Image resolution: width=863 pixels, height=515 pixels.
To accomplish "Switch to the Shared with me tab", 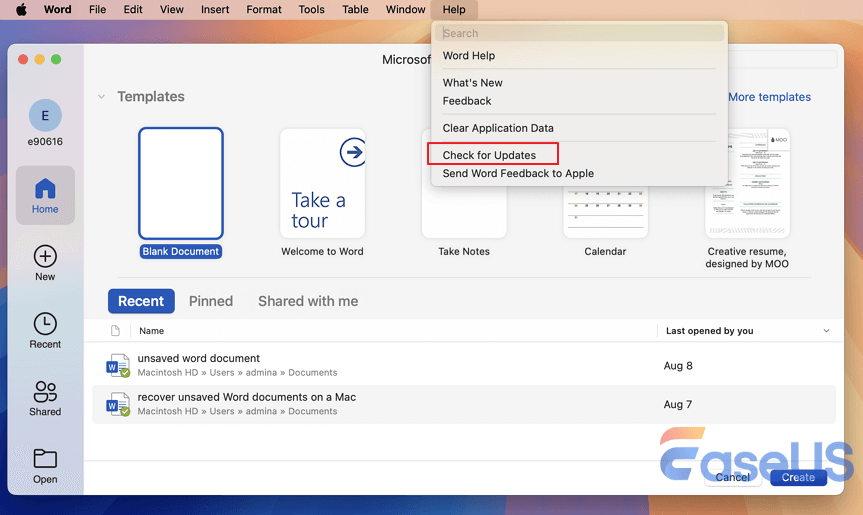I will point(308,301).
